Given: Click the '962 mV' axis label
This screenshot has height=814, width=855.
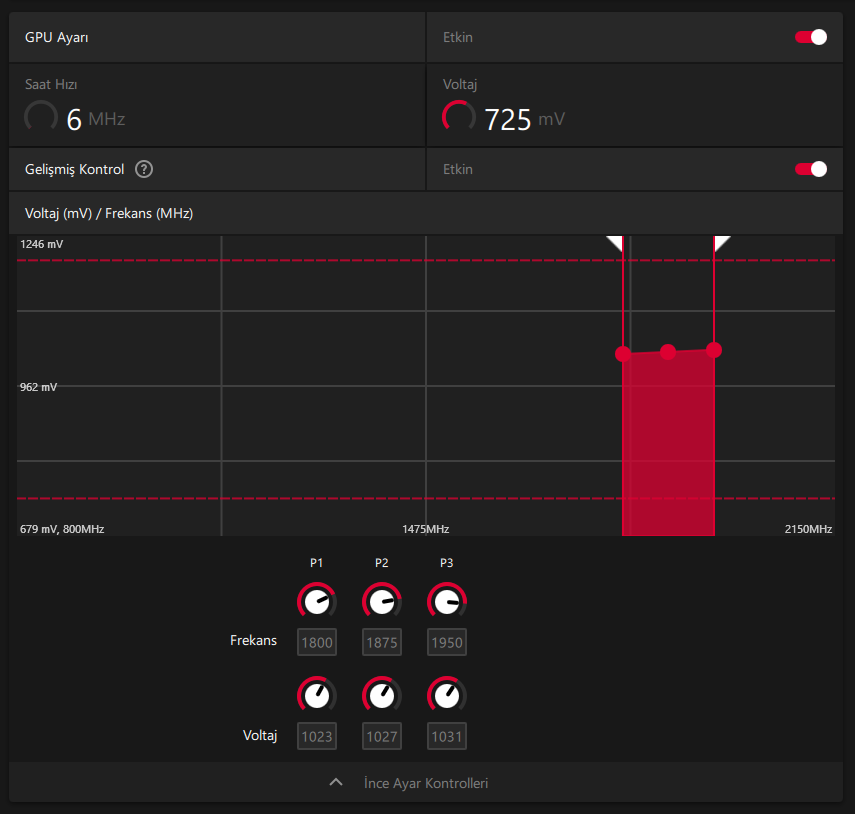Looking at the screenshot, I should click(38, 387).
